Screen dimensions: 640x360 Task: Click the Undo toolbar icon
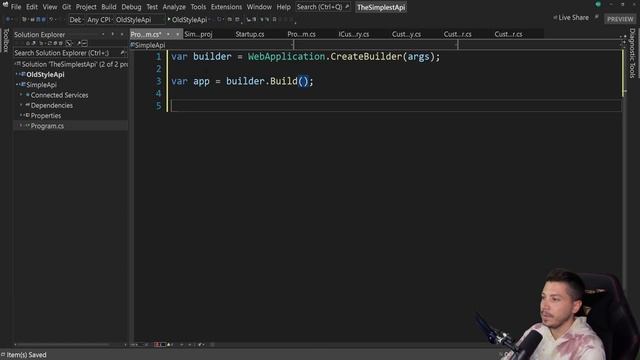51,19
